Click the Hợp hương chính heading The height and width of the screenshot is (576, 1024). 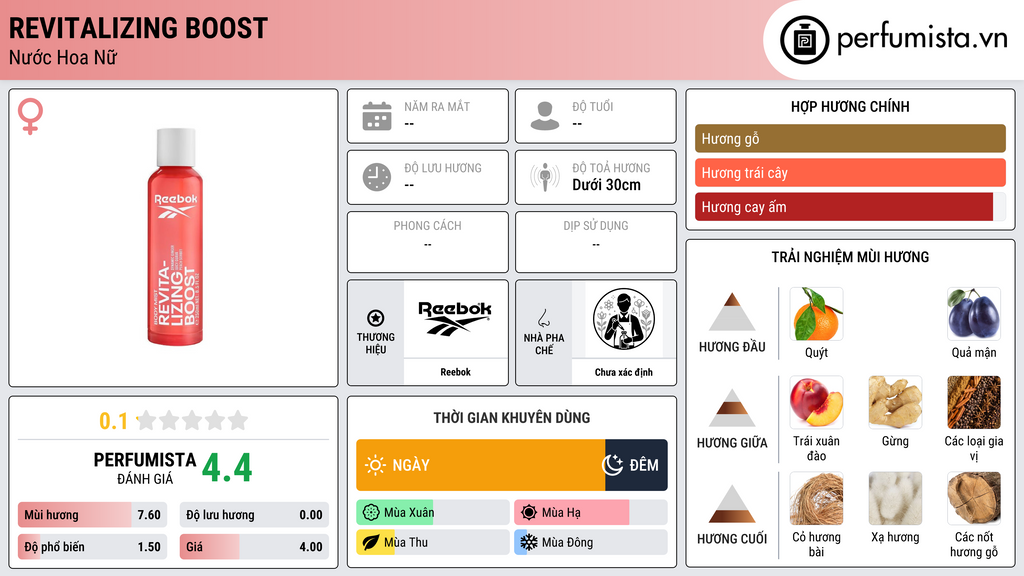point(850,106)
